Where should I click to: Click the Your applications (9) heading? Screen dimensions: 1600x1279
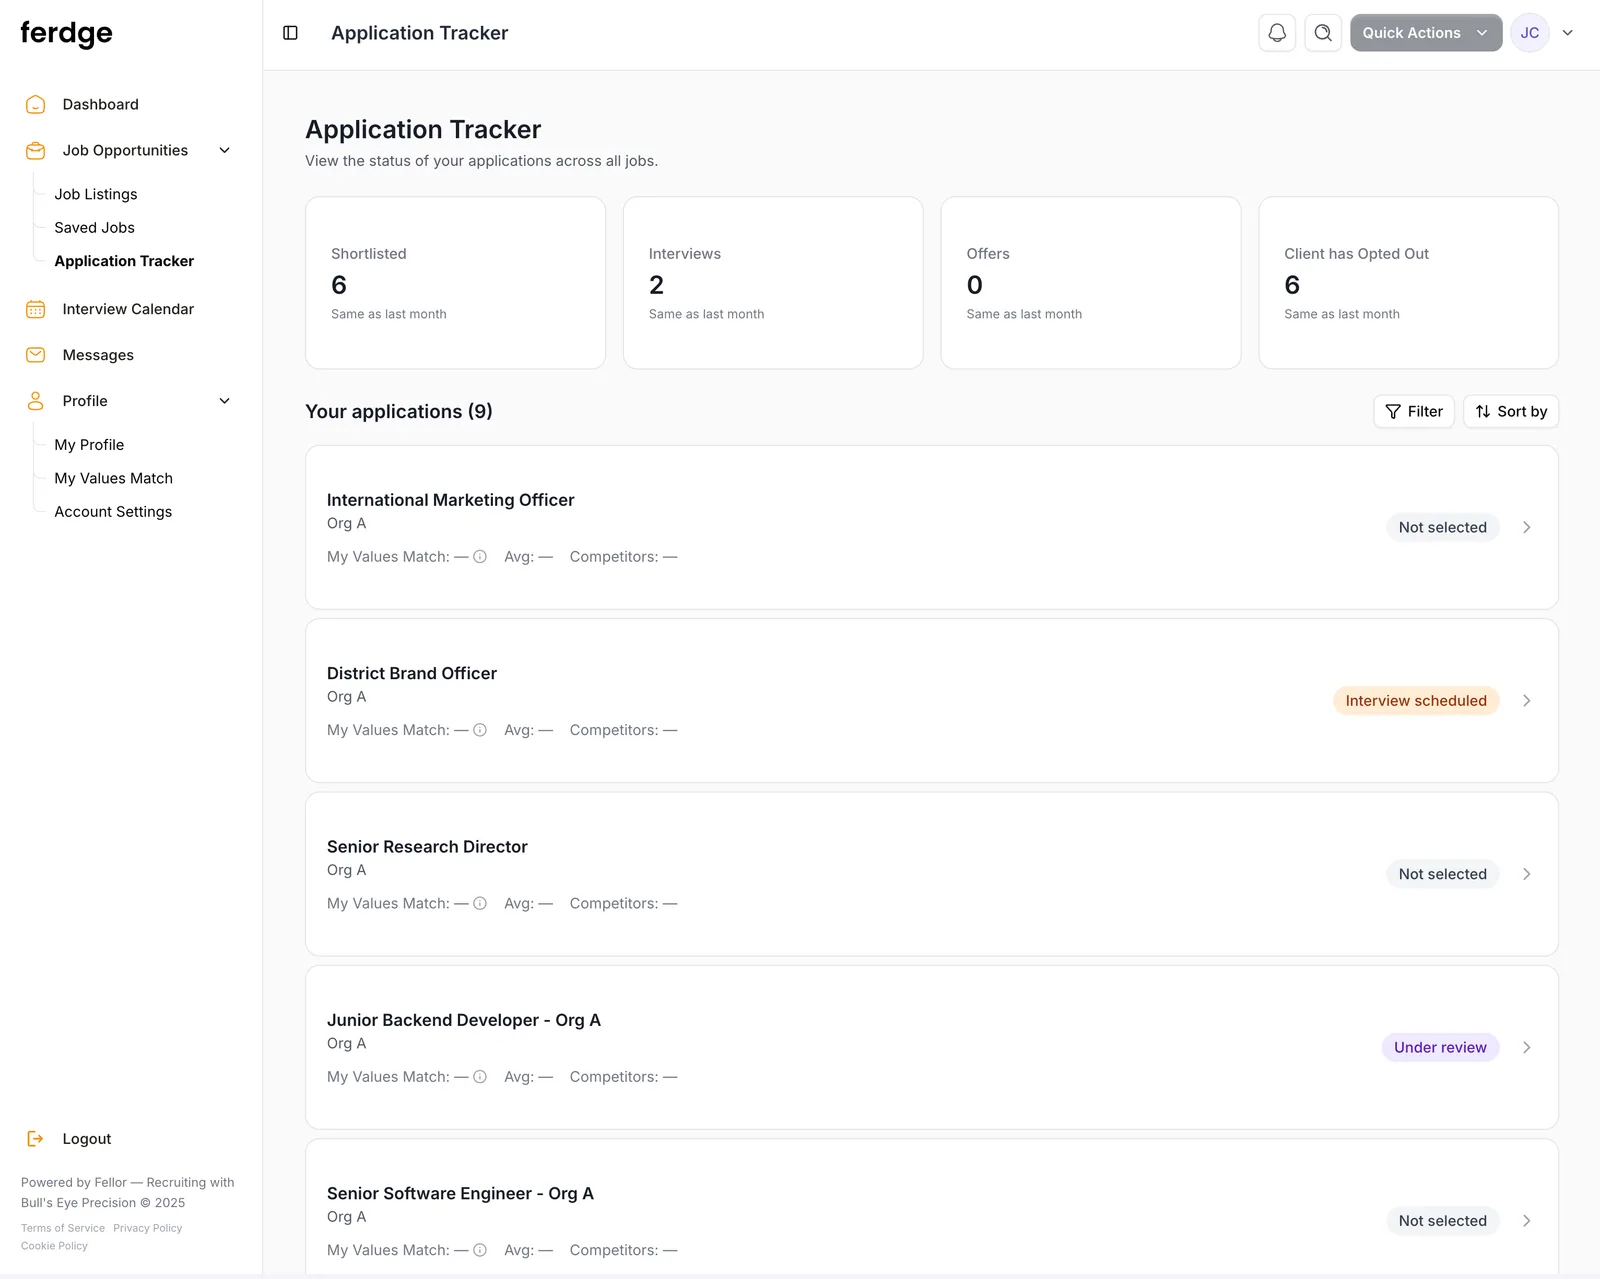[399, 412]
